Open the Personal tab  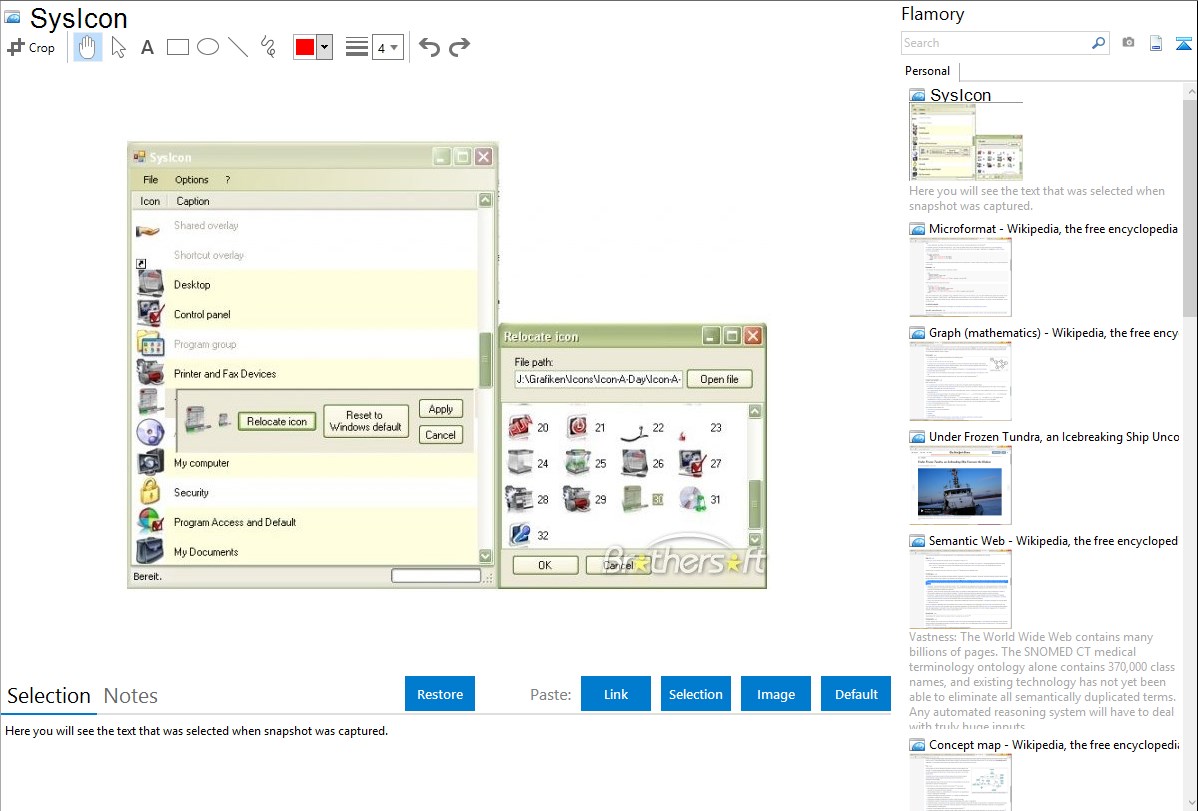point(928,71)
